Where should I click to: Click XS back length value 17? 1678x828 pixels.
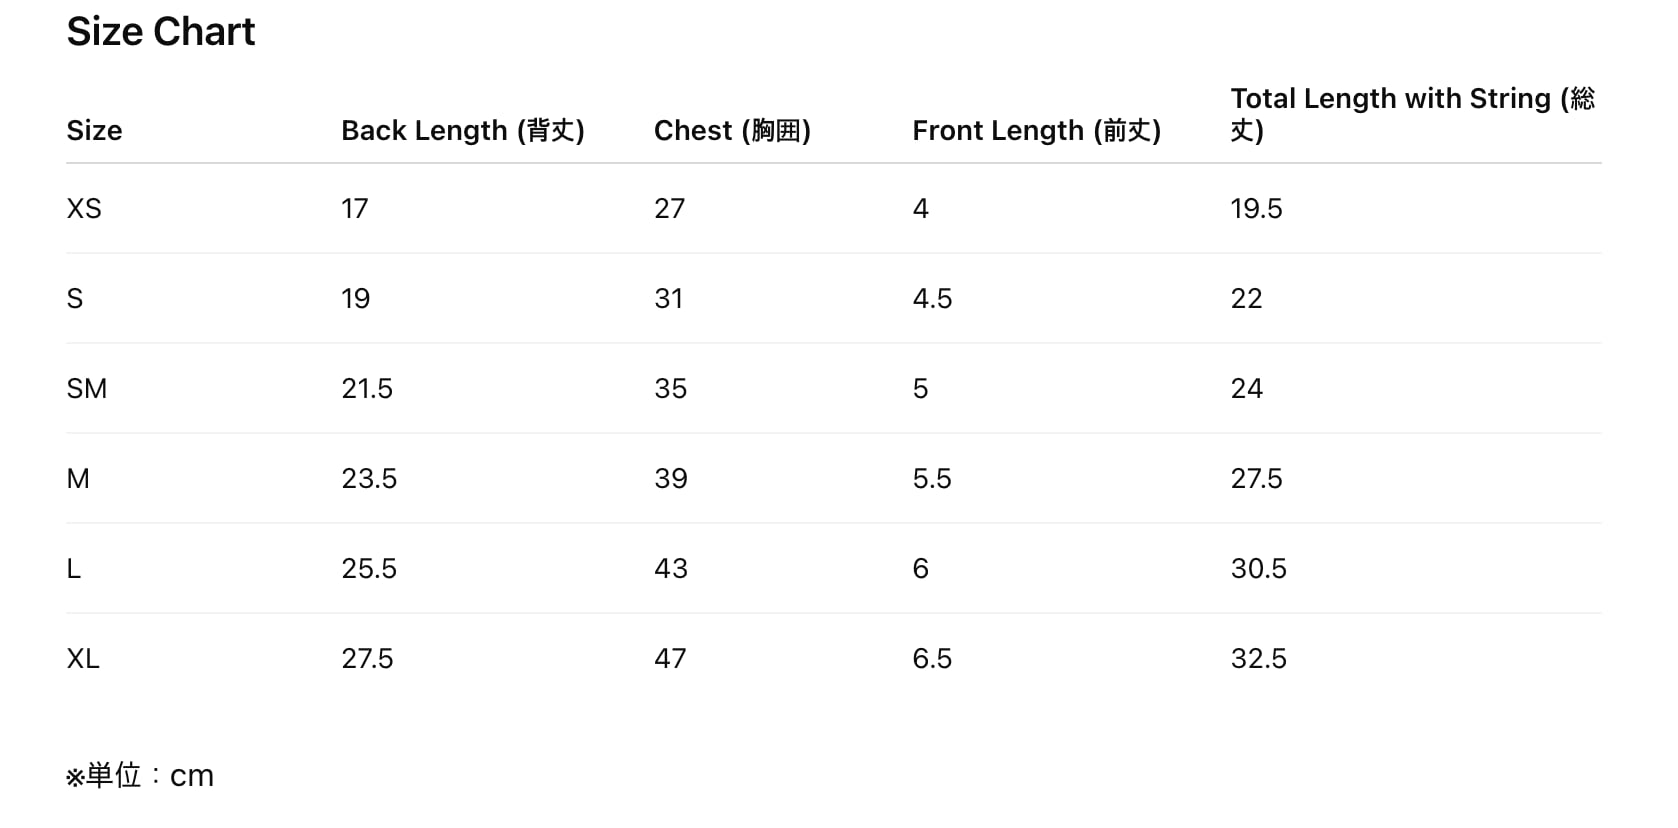(355, 209)
